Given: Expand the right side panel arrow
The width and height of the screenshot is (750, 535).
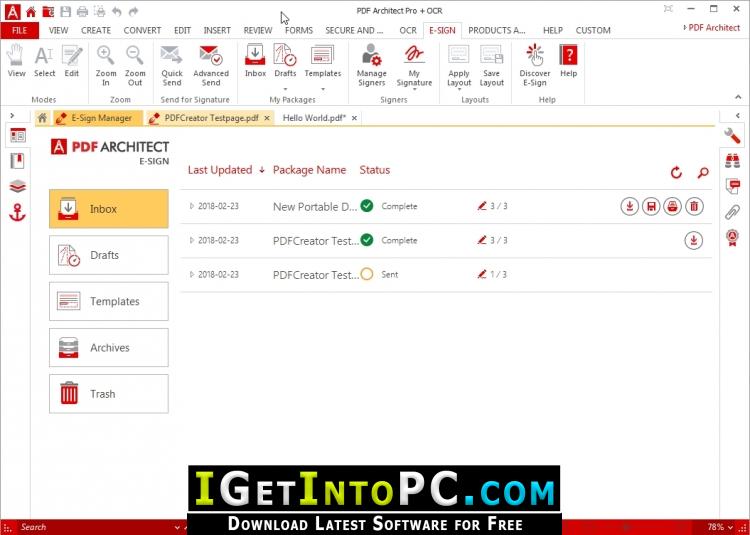Looking at the screenshot, I should click(x=738, y=116).
